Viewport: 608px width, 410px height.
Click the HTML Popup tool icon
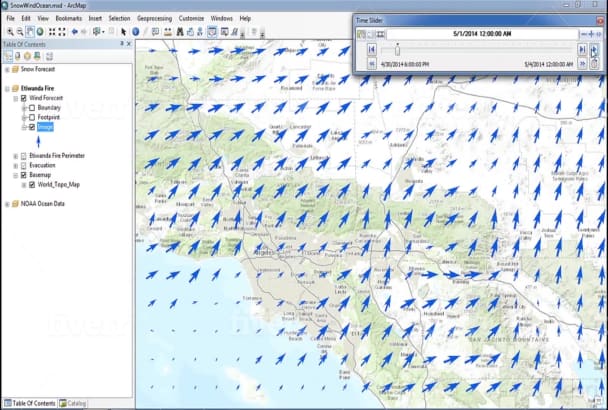click(x=155, y=32)
